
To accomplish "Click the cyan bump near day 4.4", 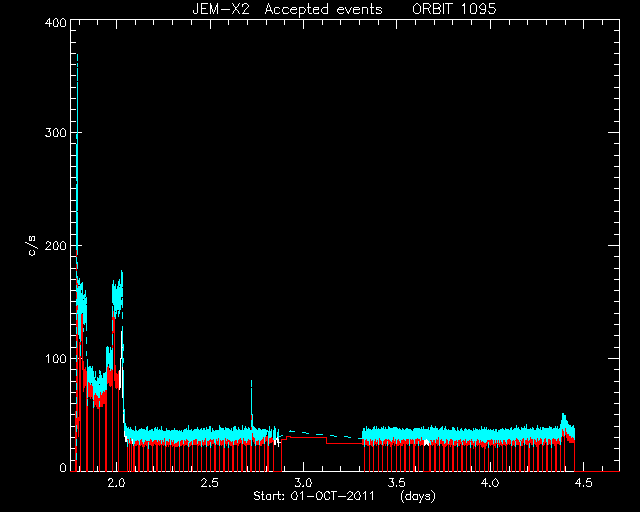I will pos(565,421).
